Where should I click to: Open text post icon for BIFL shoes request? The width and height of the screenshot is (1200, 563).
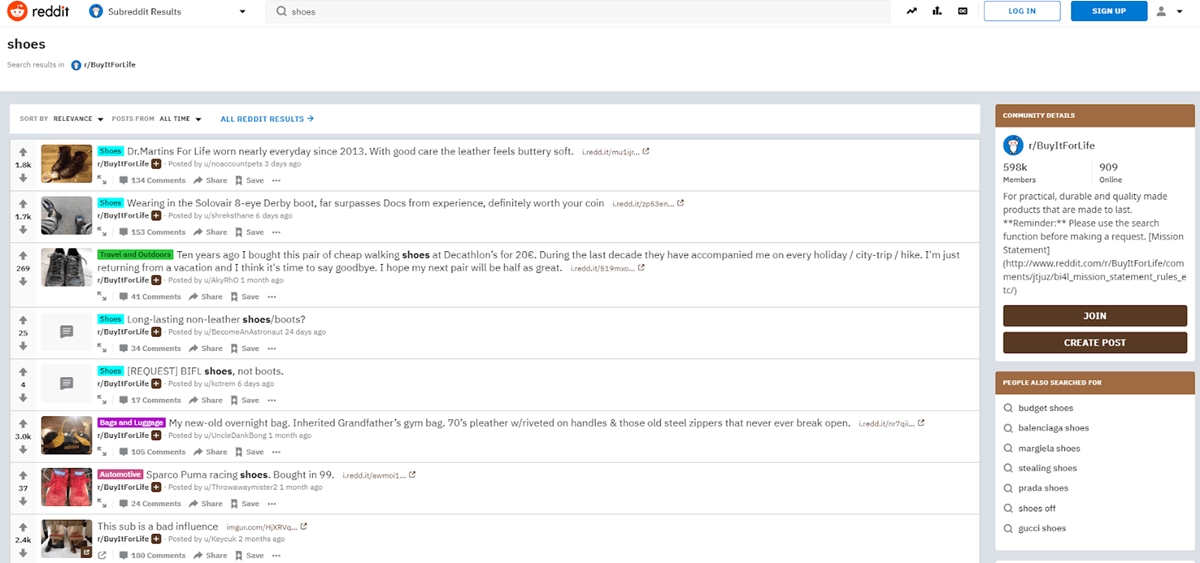click(x=67, y=383)
